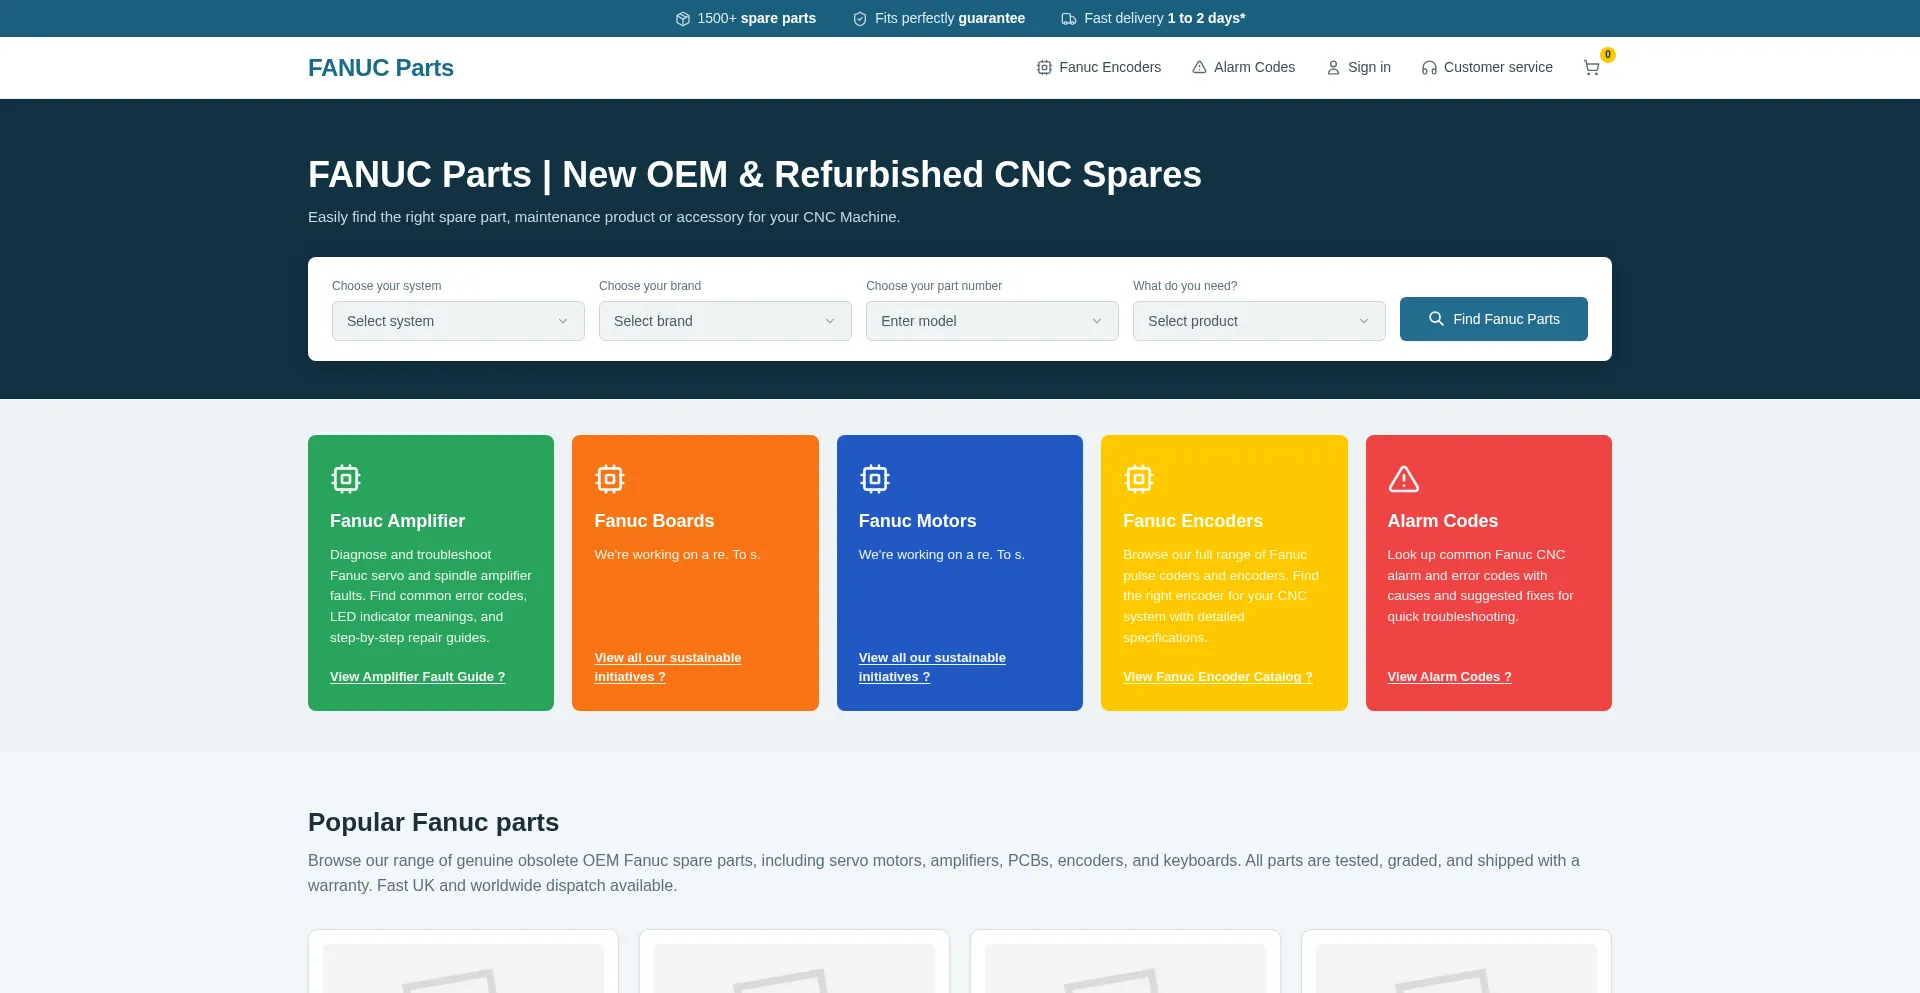The width and height of the screenshot is (1920, 993).
Task: Click the chip icon next to Fanuc Encoders nav
Action: [1044, 68]
